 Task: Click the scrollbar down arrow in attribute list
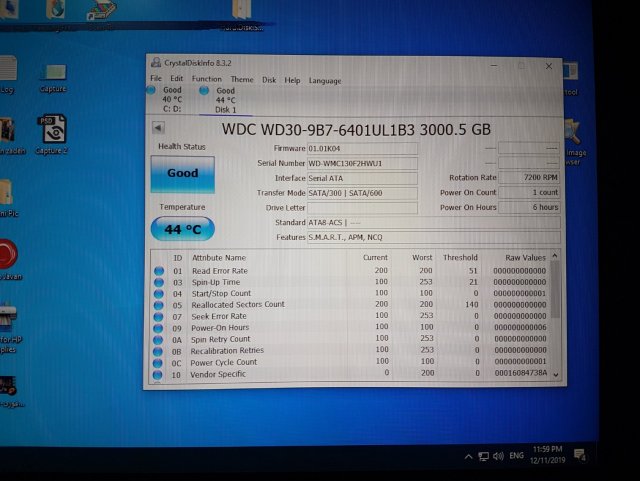coord(555,377)
